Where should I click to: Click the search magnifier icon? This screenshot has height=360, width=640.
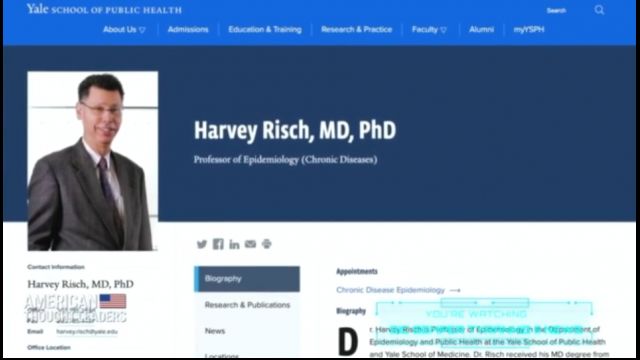pyautogui.click(x=599, y=10)
